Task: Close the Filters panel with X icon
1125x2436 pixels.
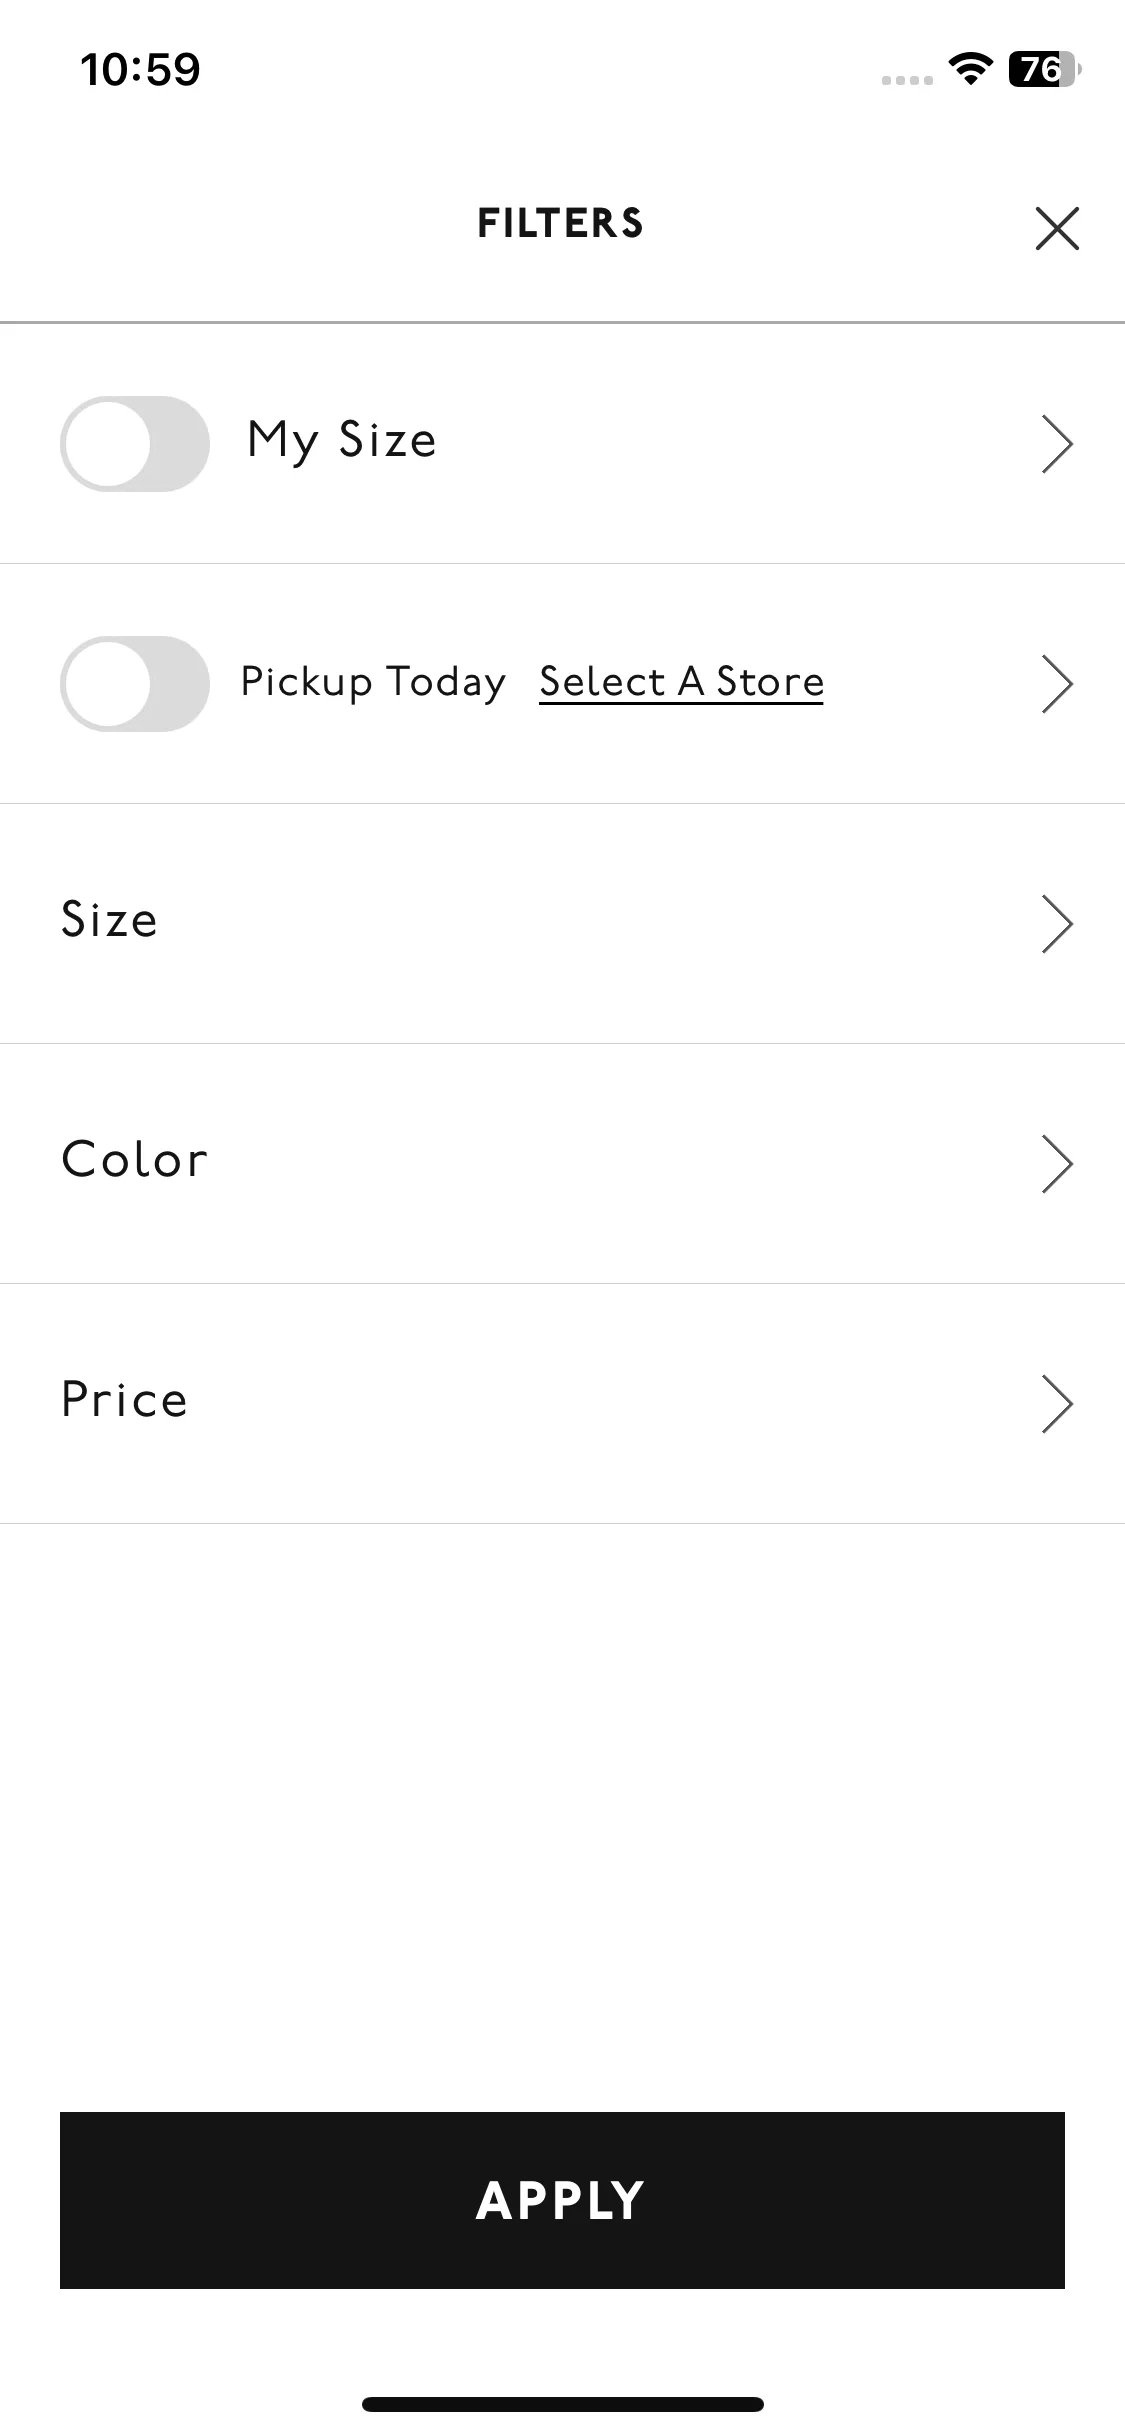Action: tap(1057, 228)
